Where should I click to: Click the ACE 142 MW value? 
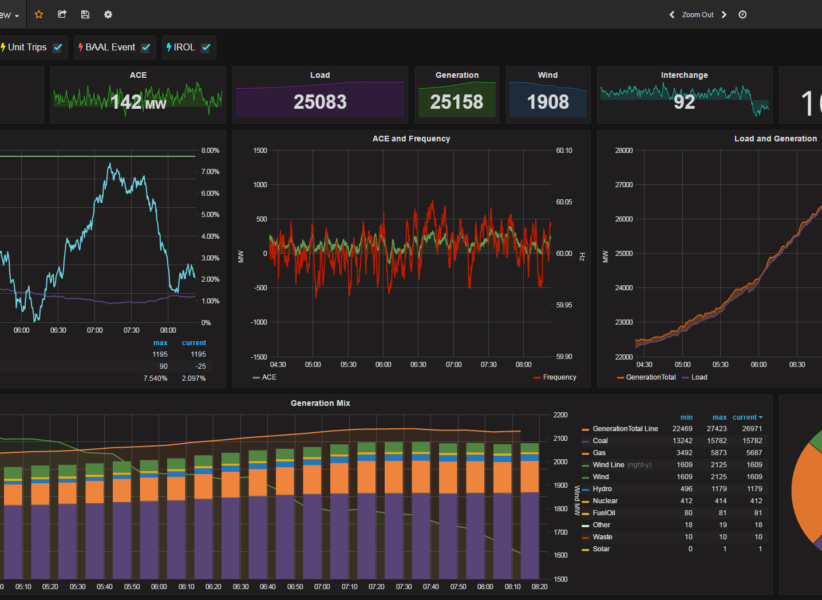(x=138, y=102)
